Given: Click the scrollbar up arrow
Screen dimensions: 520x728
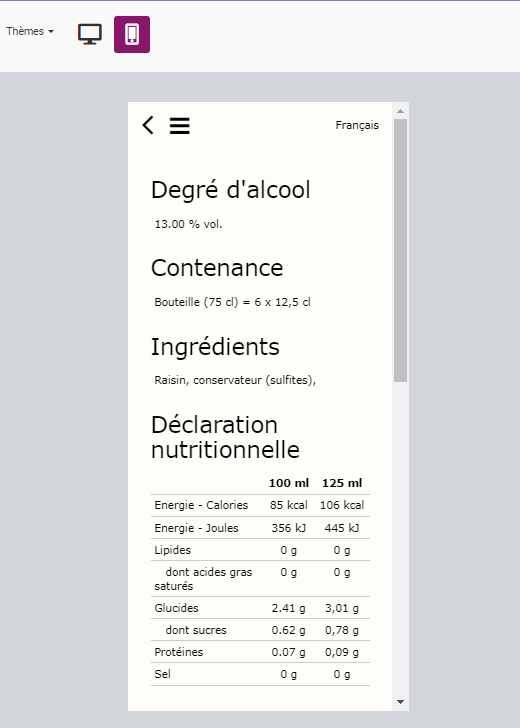Looking at the screenshot, I should [x=400, y=111].
